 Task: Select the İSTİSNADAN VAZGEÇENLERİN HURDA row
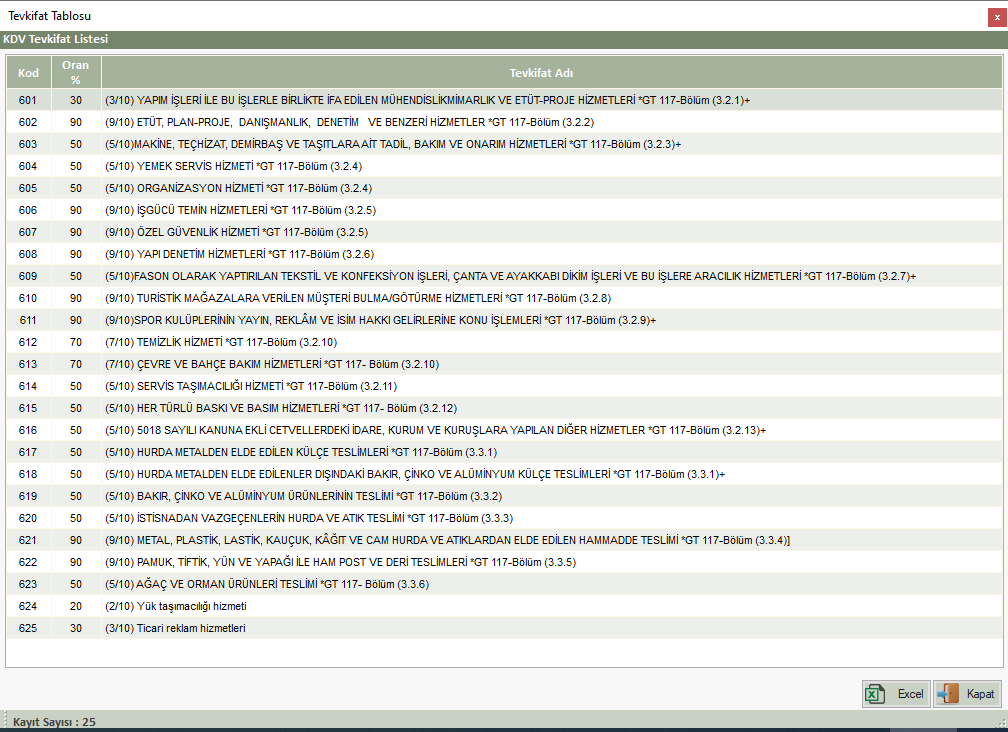505,518
